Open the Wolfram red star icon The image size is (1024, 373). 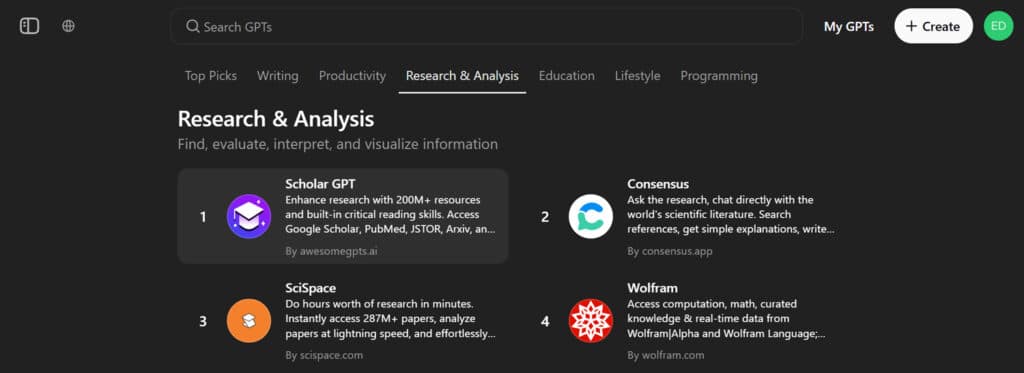click(591, 321)
